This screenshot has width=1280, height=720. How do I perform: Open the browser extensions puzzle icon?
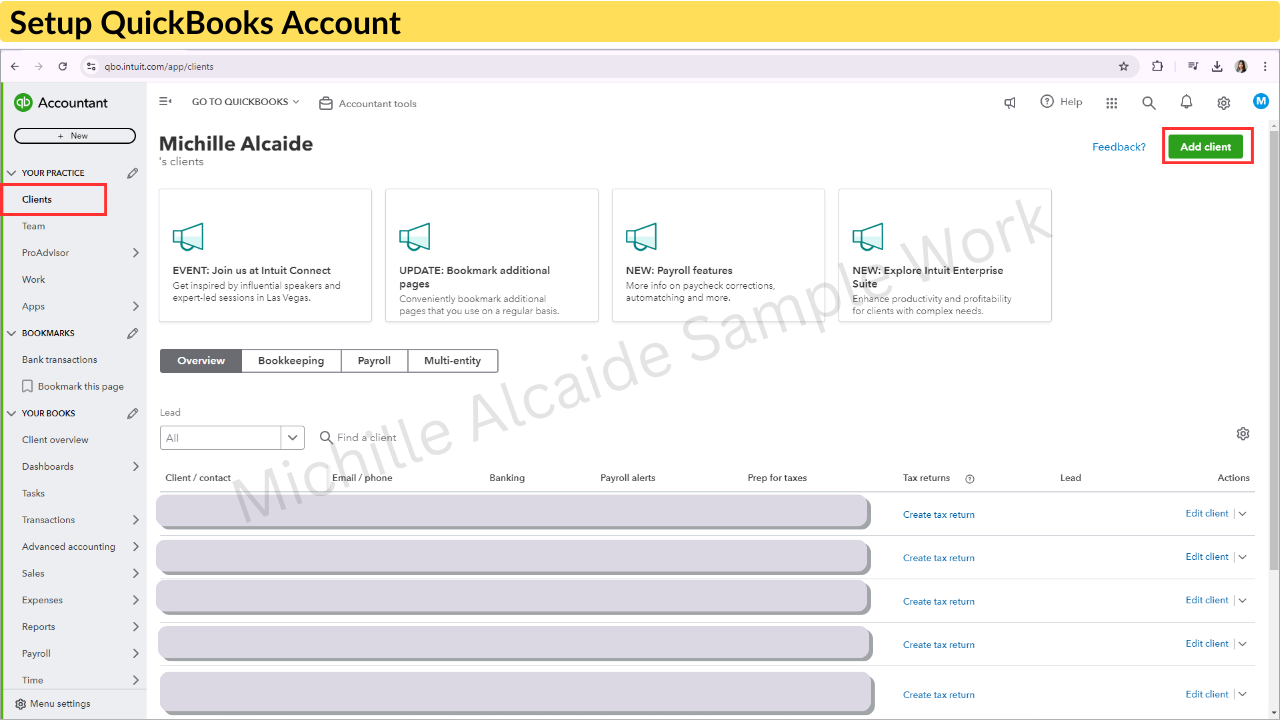click(x=1157, y=67)
